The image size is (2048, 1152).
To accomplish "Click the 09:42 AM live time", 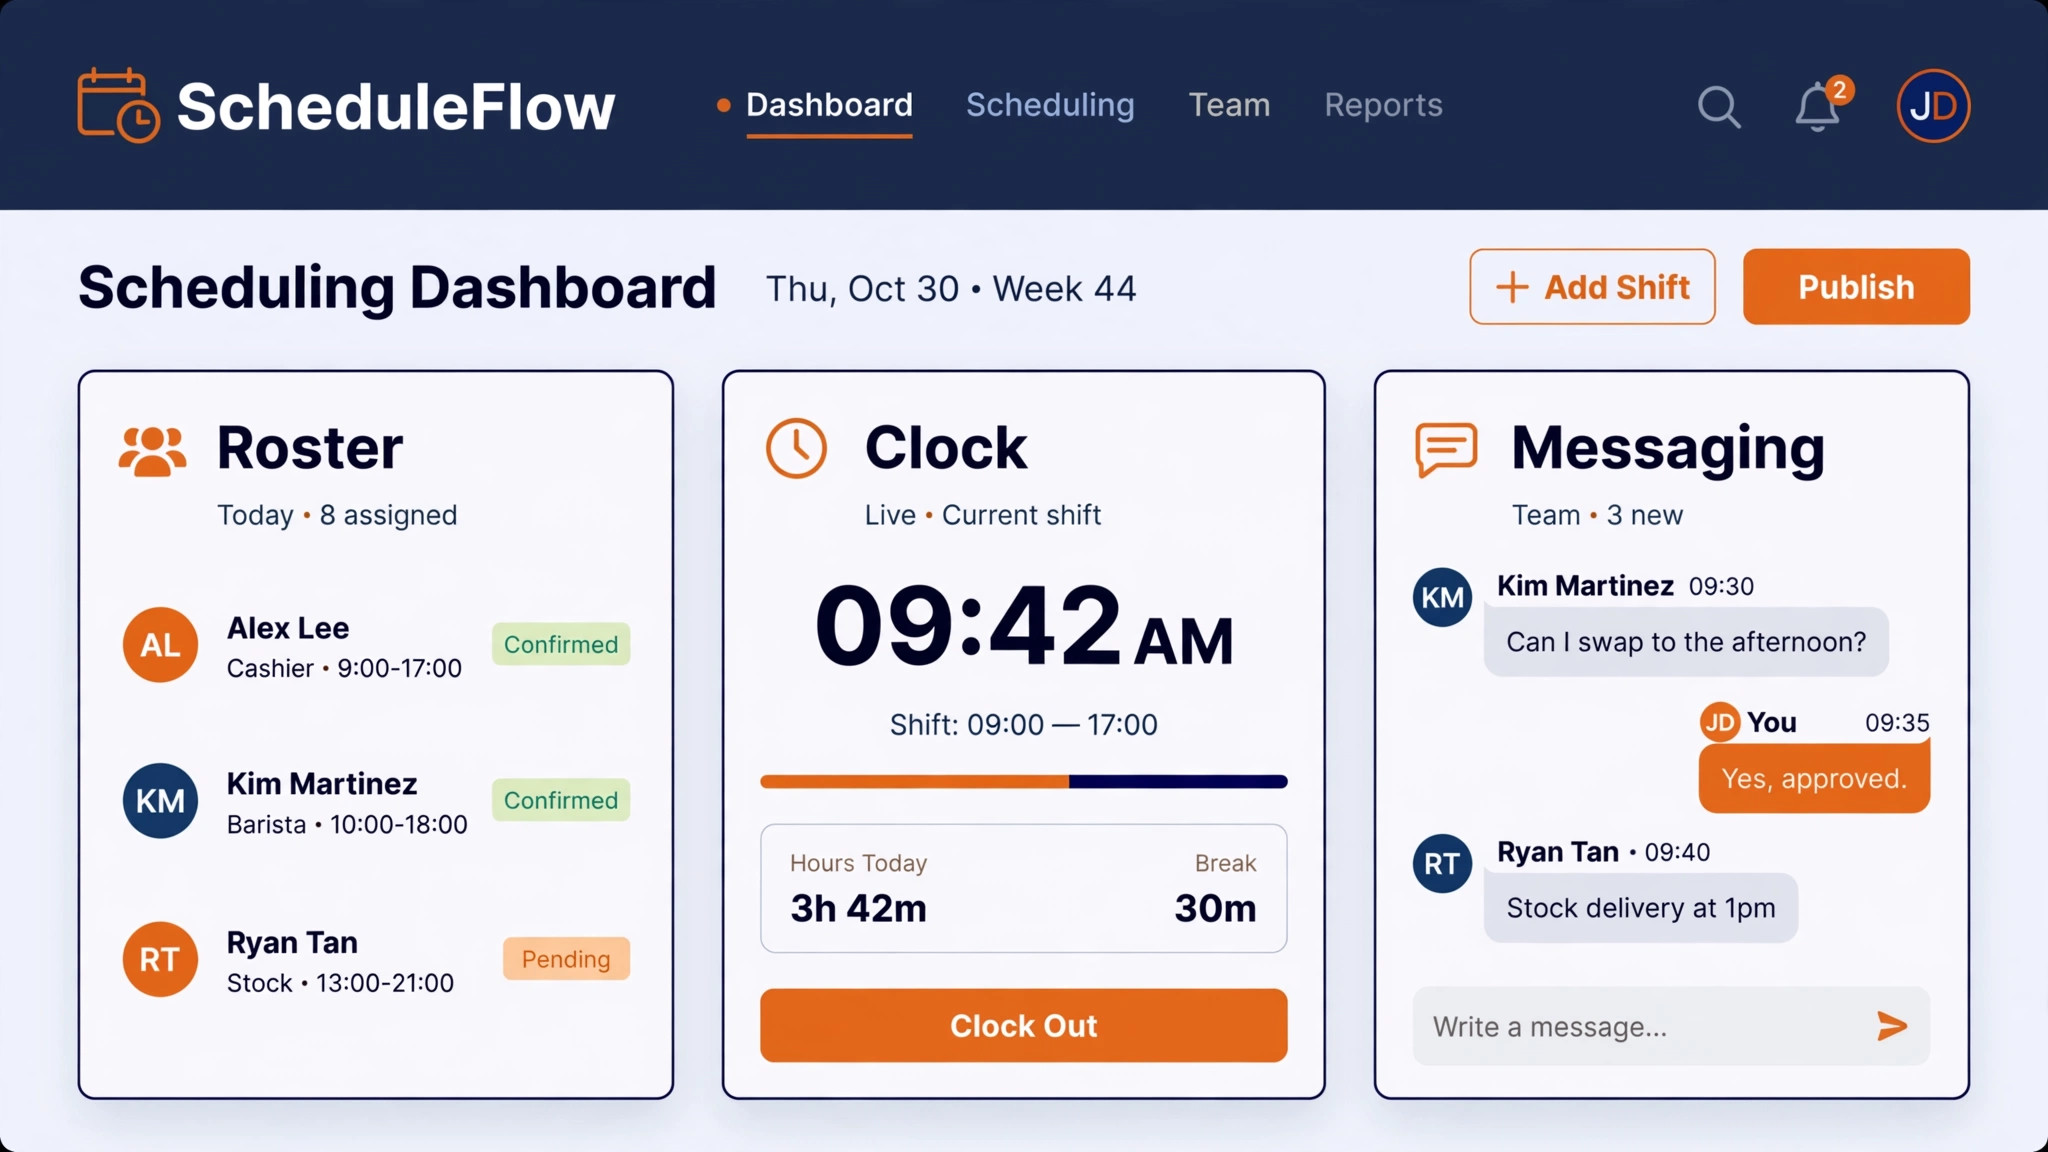I will [1024, 626].
